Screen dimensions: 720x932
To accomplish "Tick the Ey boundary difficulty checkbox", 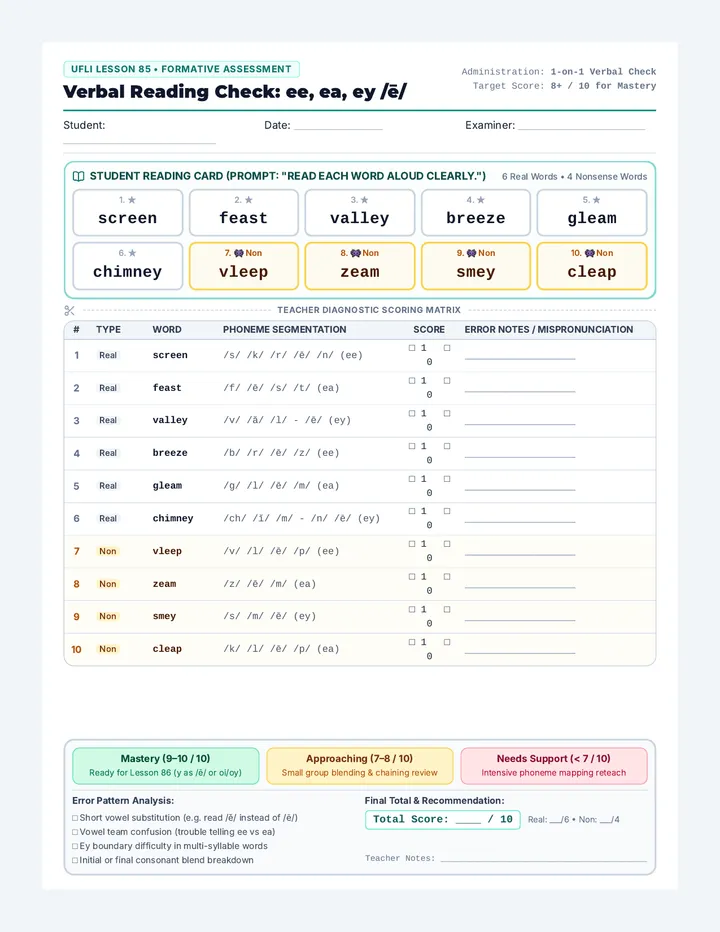I will click(x=76, y=846).
